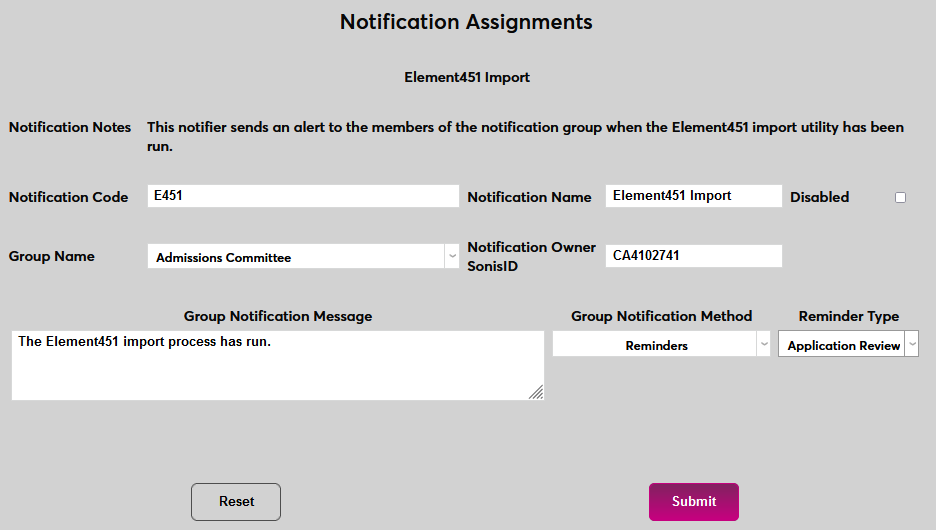The image size is (936, 530).
Task: Click the Reminder Type column label
Action: [848, 317]
